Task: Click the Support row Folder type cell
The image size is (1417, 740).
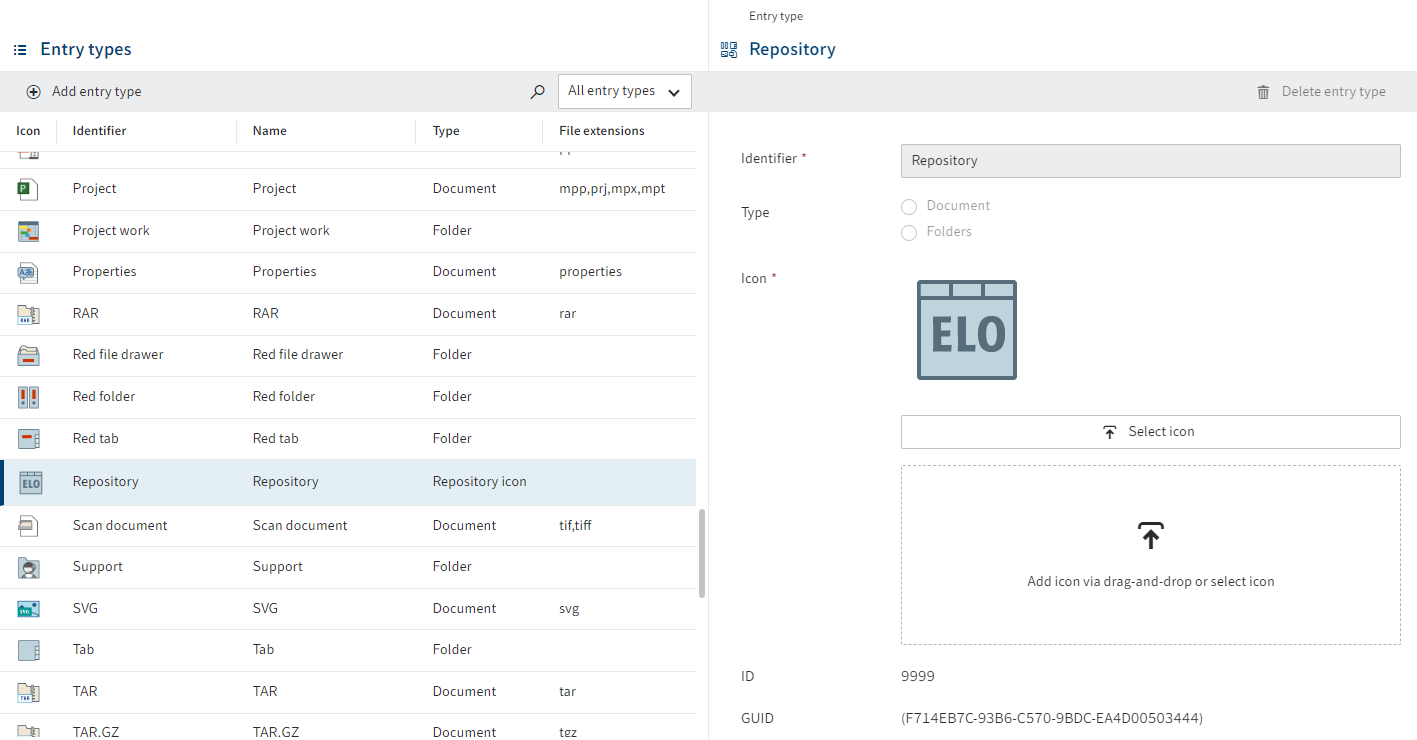Action: pos(452,567)
